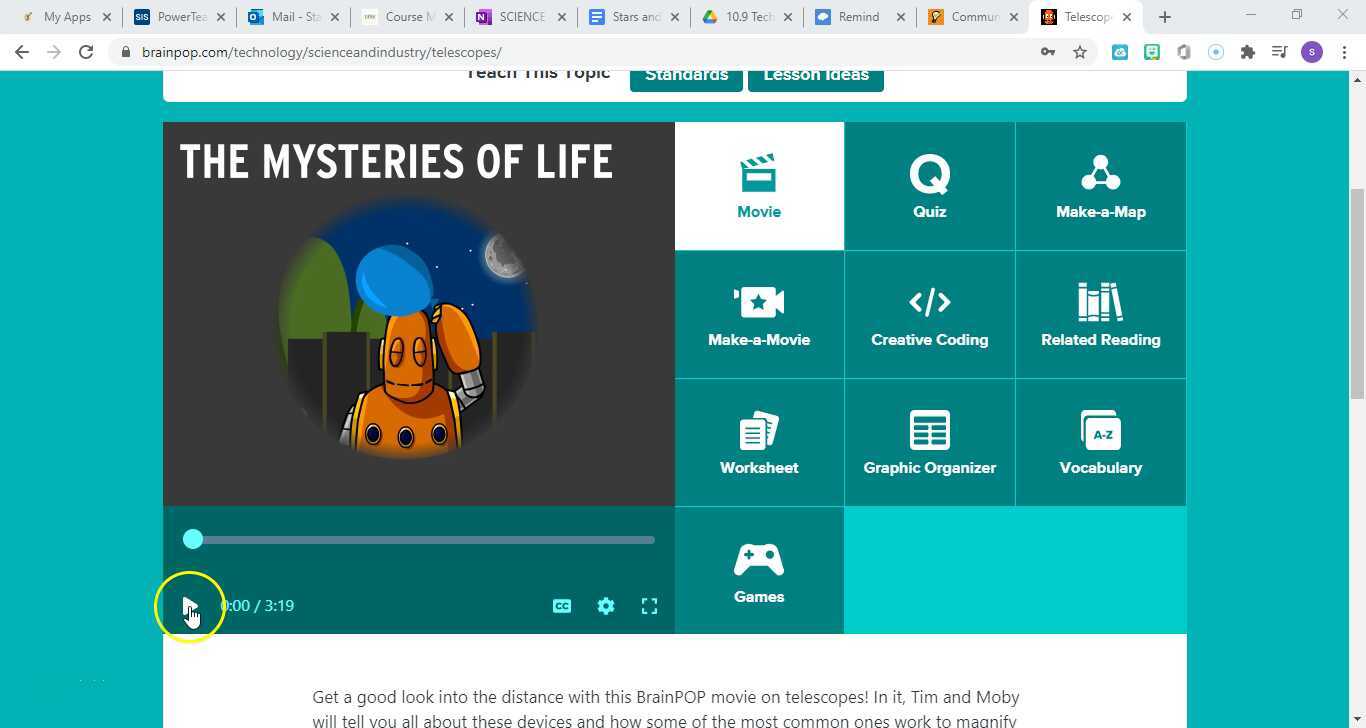Select the Make-a-Map activity
Screen dimensions: 1366x728
tap(1100, 185)
